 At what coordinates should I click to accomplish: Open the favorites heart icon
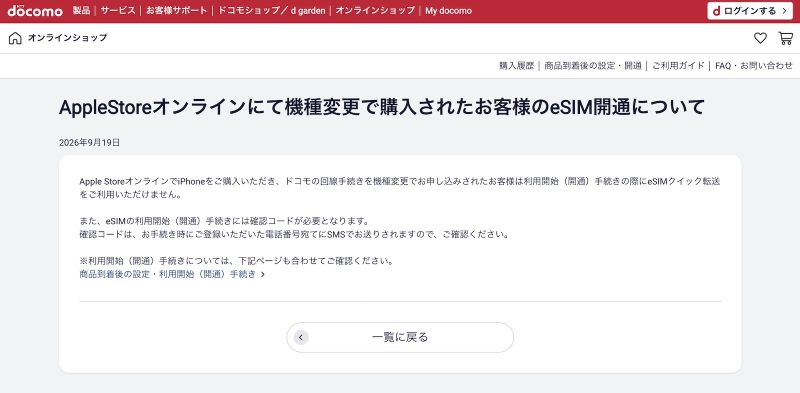pyautogui.click(x=760, y=38)
